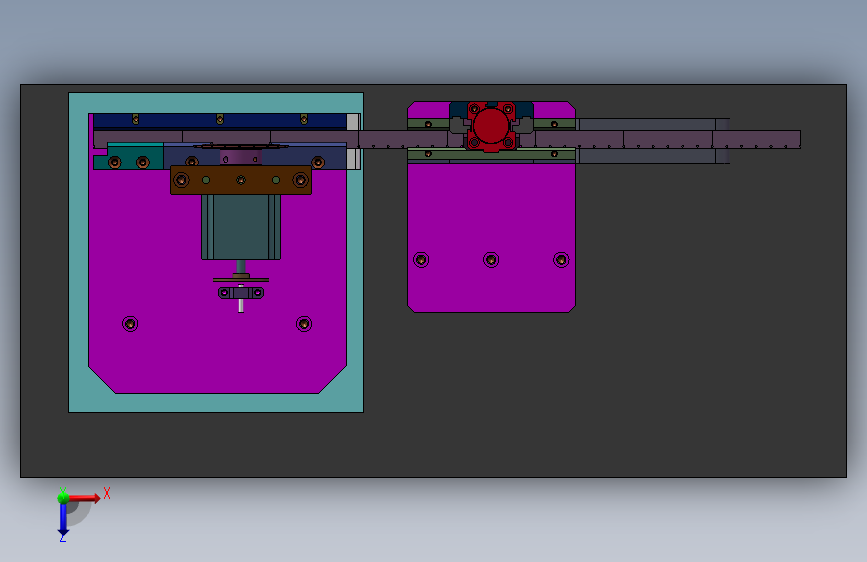Select the dark teal motor body
The height and width of the screenshot is (562, 867).
(x=241, y=227)
